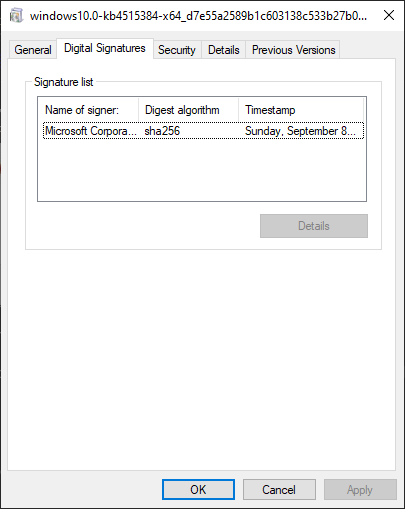The width and height of the screenshot is (405, 509).
Task: Click the sha256 digest value
Action: 162,131
